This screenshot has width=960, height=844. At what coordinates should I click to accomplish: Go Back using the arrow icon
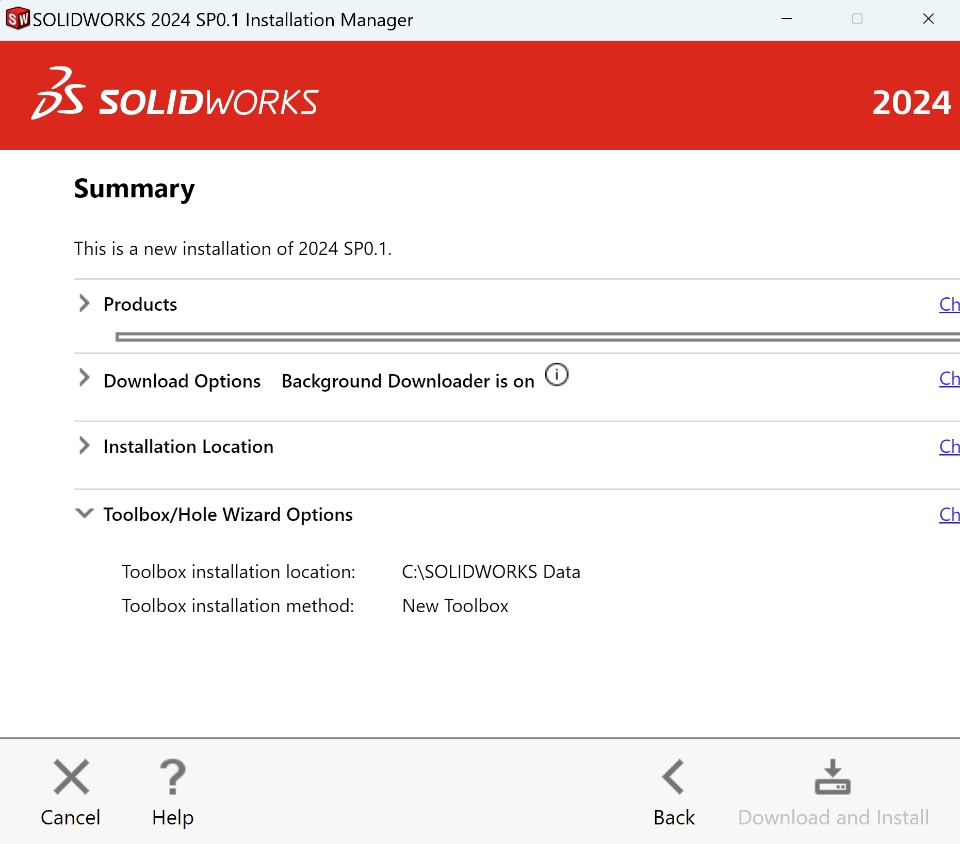[673, 777]
